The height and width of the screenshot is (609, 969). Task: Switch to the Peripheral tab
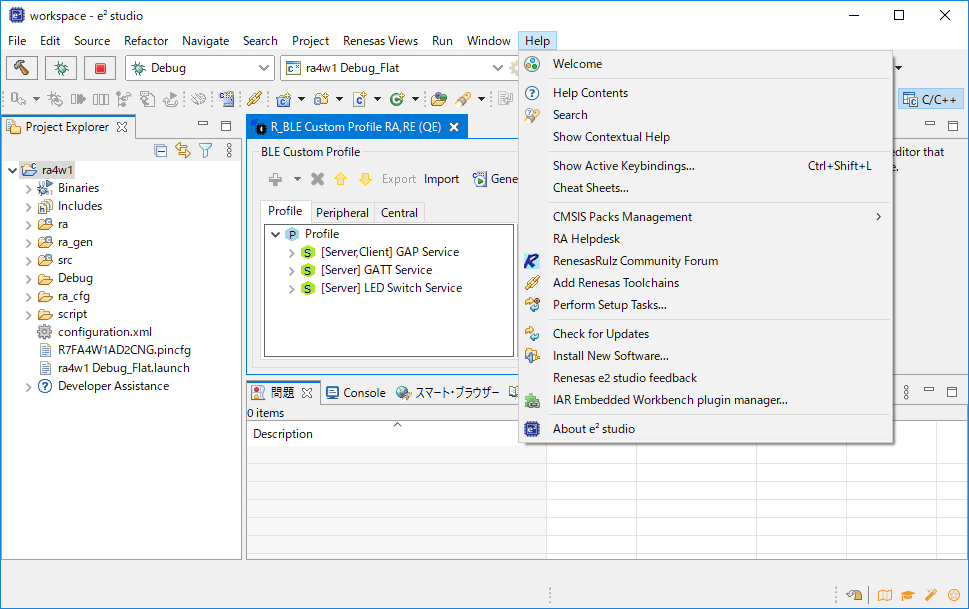point(342,213)
